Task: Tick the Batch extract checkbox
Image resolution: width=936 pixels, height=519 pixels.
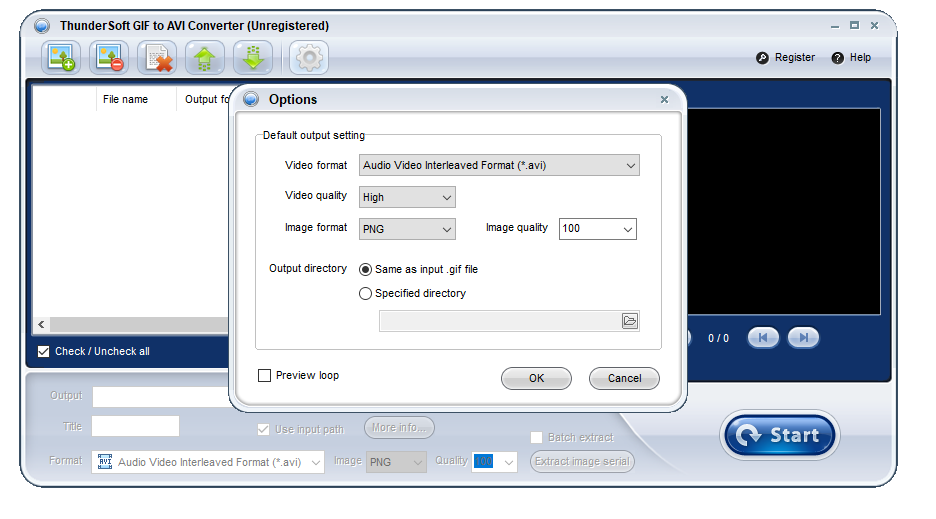Action: pyautogui.click(x=537, y=437)
